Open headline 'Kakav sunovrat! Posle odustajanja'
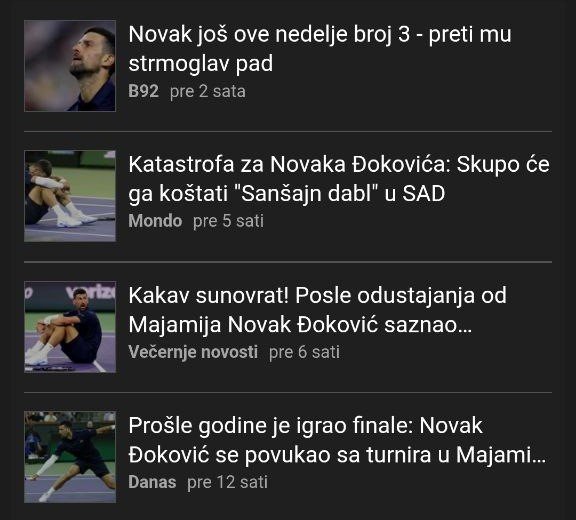Viewport: 576px width, 520px height. click(x=318, y=310)
